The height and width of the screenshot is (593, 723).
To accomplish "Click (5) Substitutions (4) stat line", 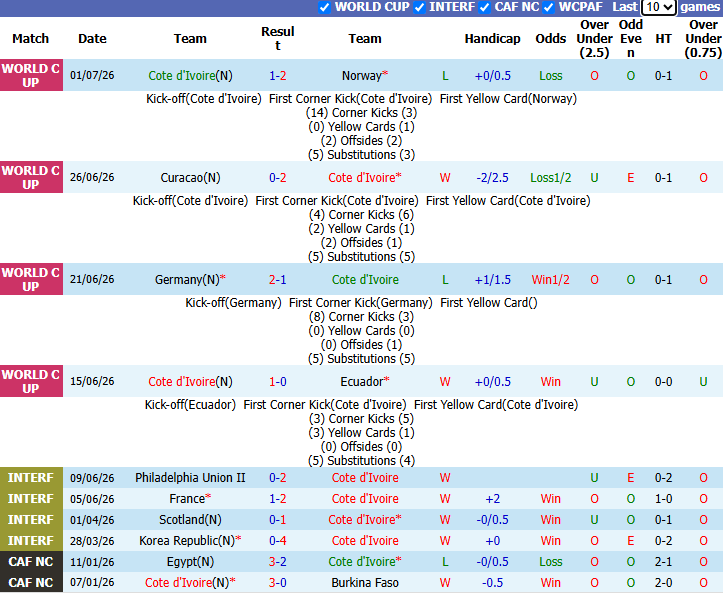I will [x=362, y=460].
